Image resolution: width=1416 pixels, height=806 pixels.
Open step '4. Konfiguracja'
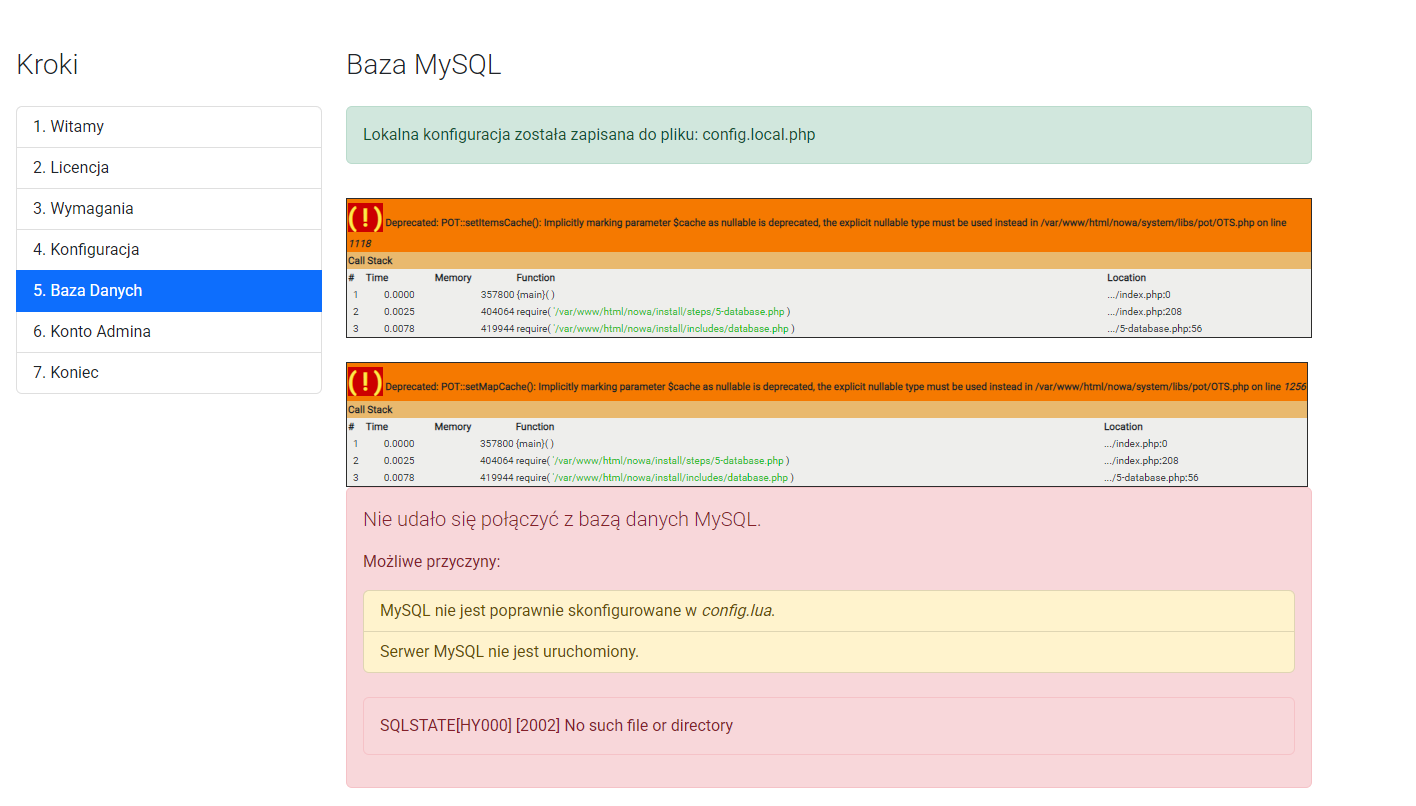(169, 250)
